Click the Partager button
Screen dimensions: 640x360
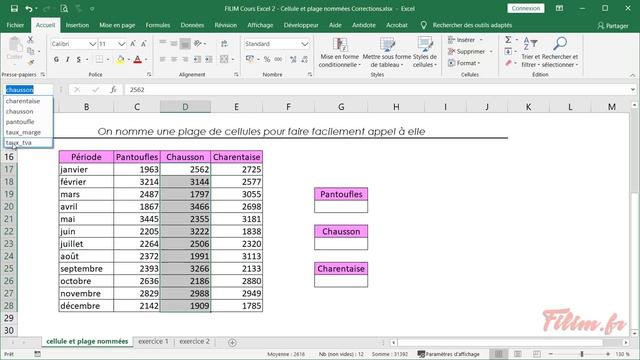tap(613, 25)
